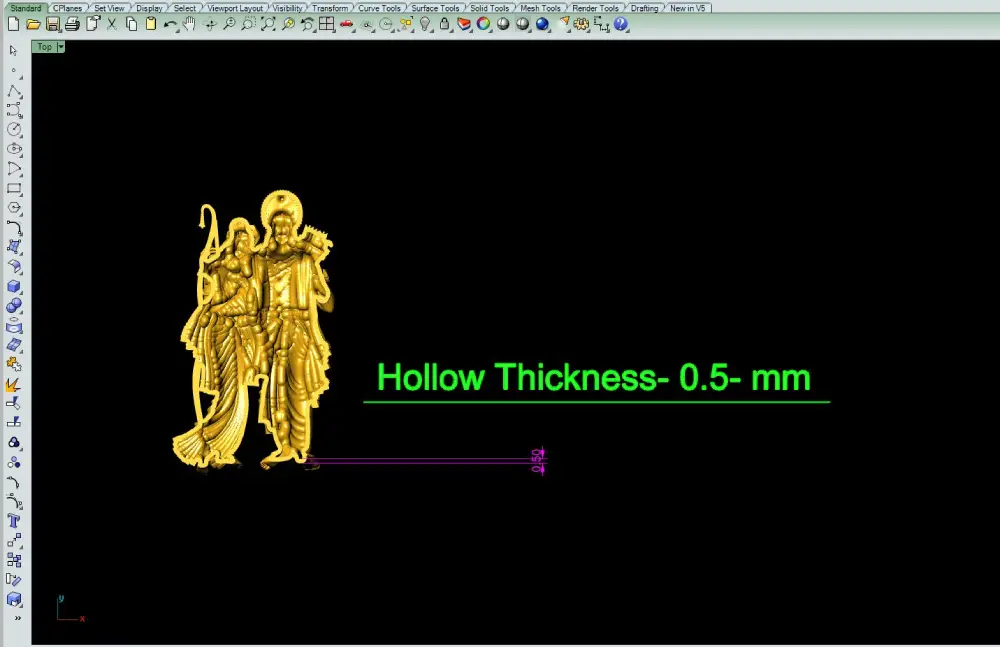Click the Help question mark icon
This screenshot has height=648, width=1000.
[621, 24]
